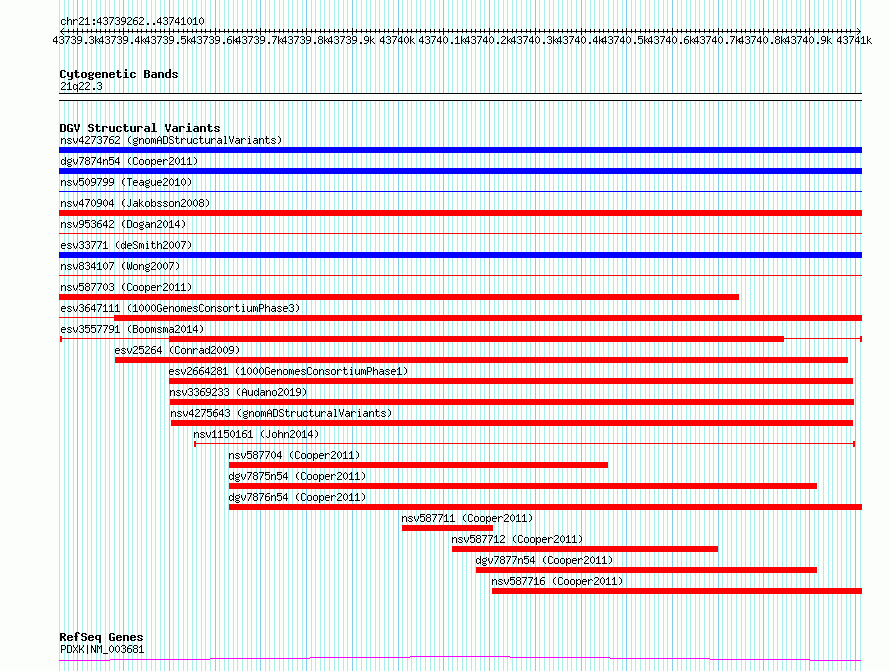Click the red bar under nsv587716
Image resolution: width=890 pixels, height=671 pixels.
(677, 591)
